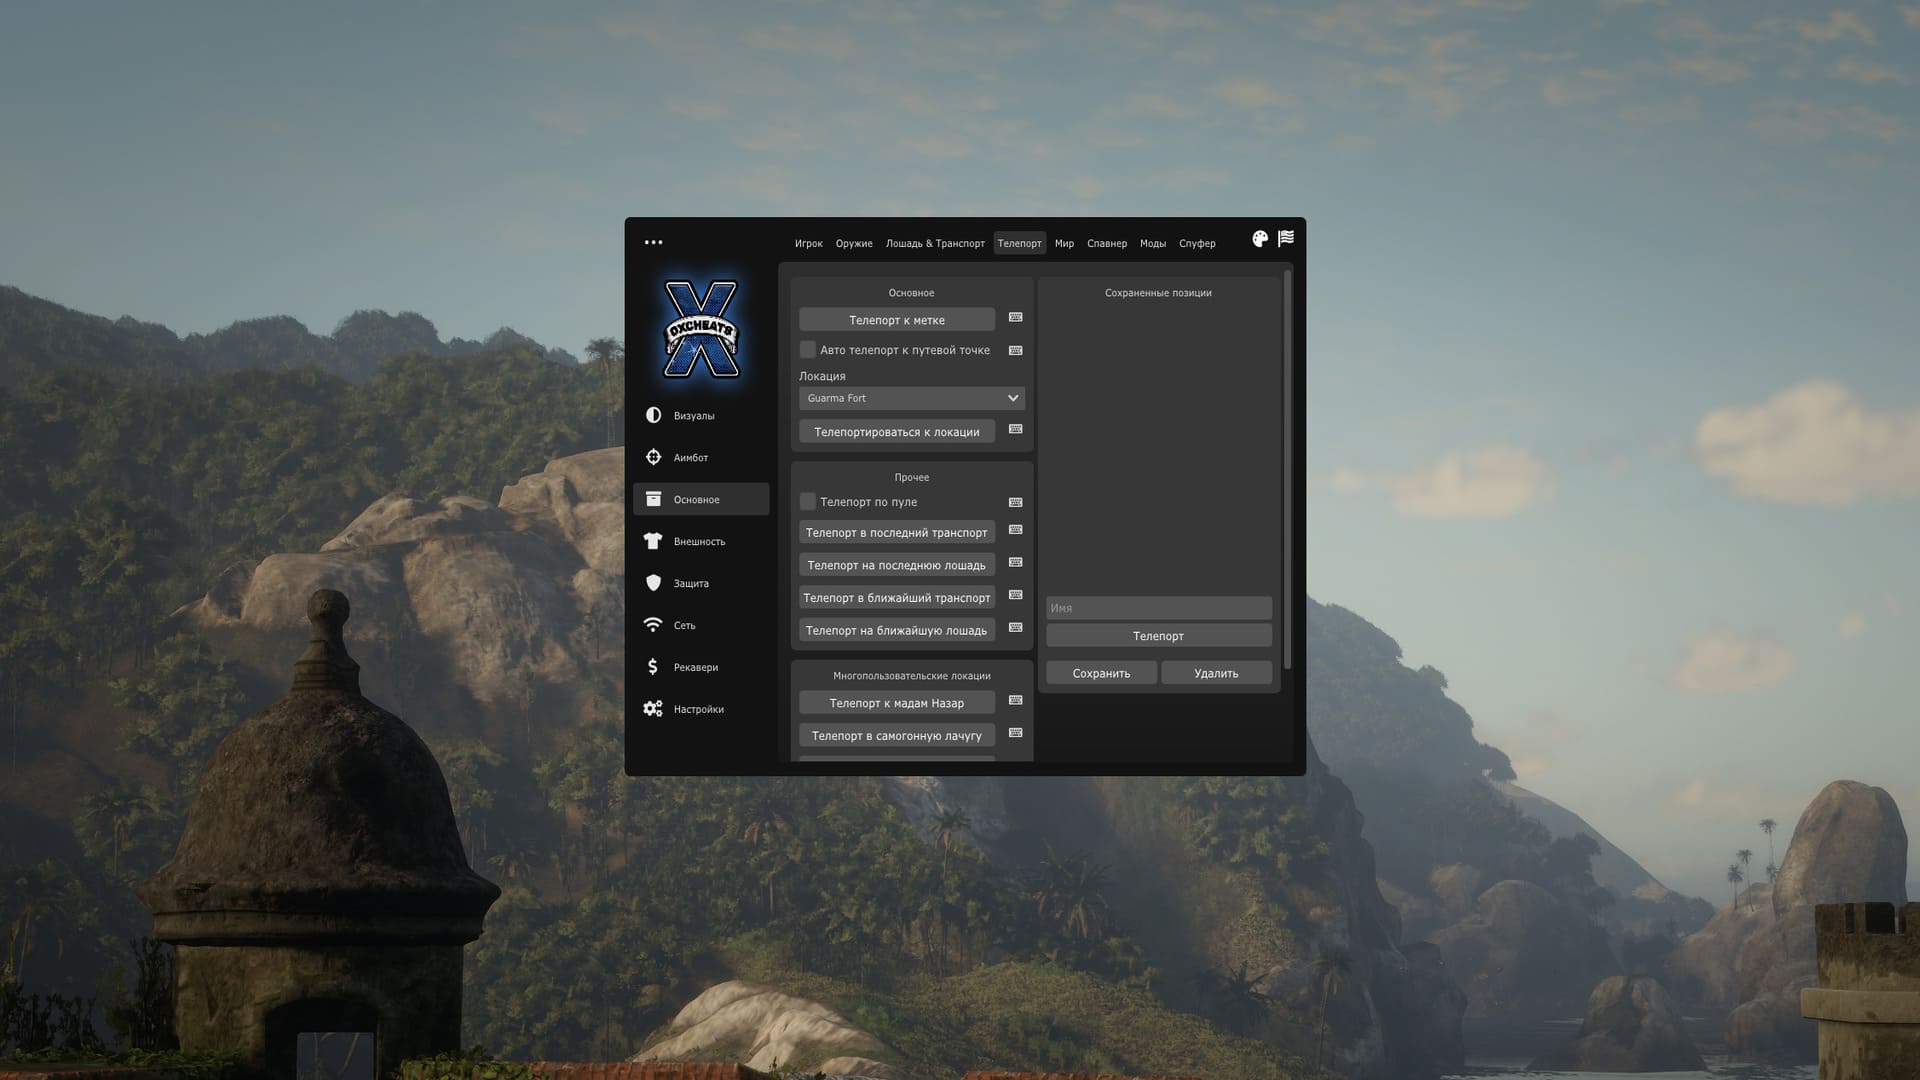Click the Имя input field
1920x1080 pixels.
point(1158,607)
